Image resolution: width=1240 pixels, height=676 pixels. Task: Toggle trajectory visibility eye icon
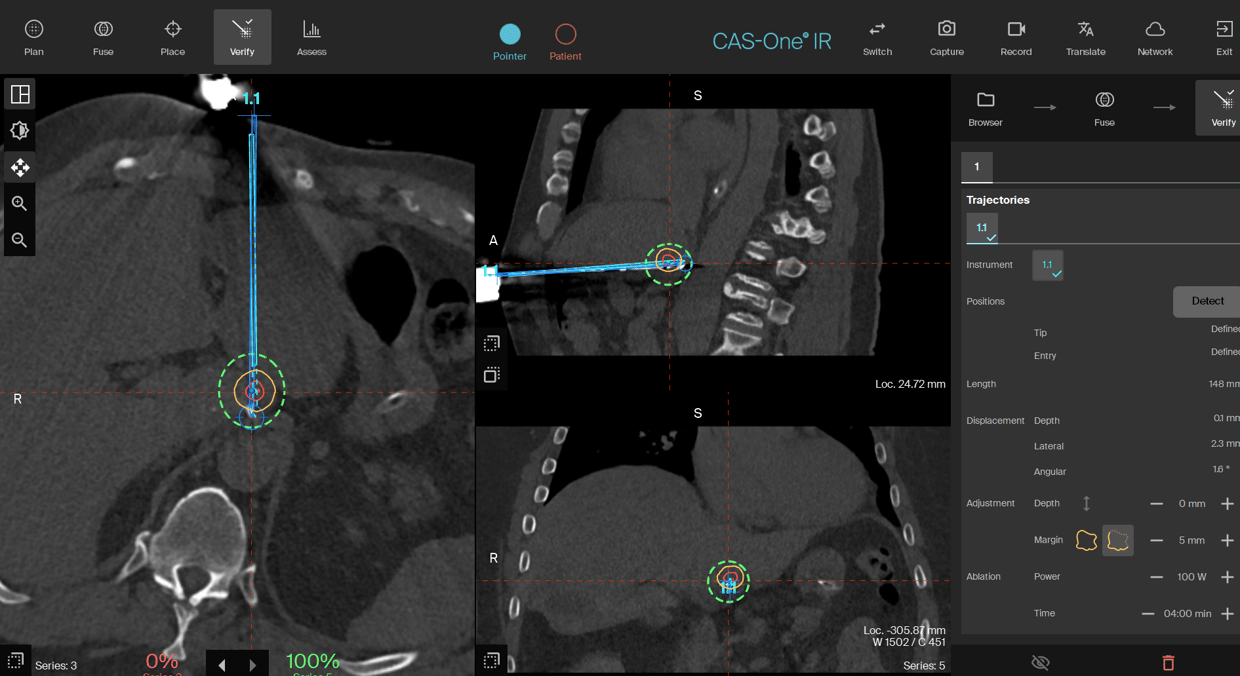coord(1040,662)
